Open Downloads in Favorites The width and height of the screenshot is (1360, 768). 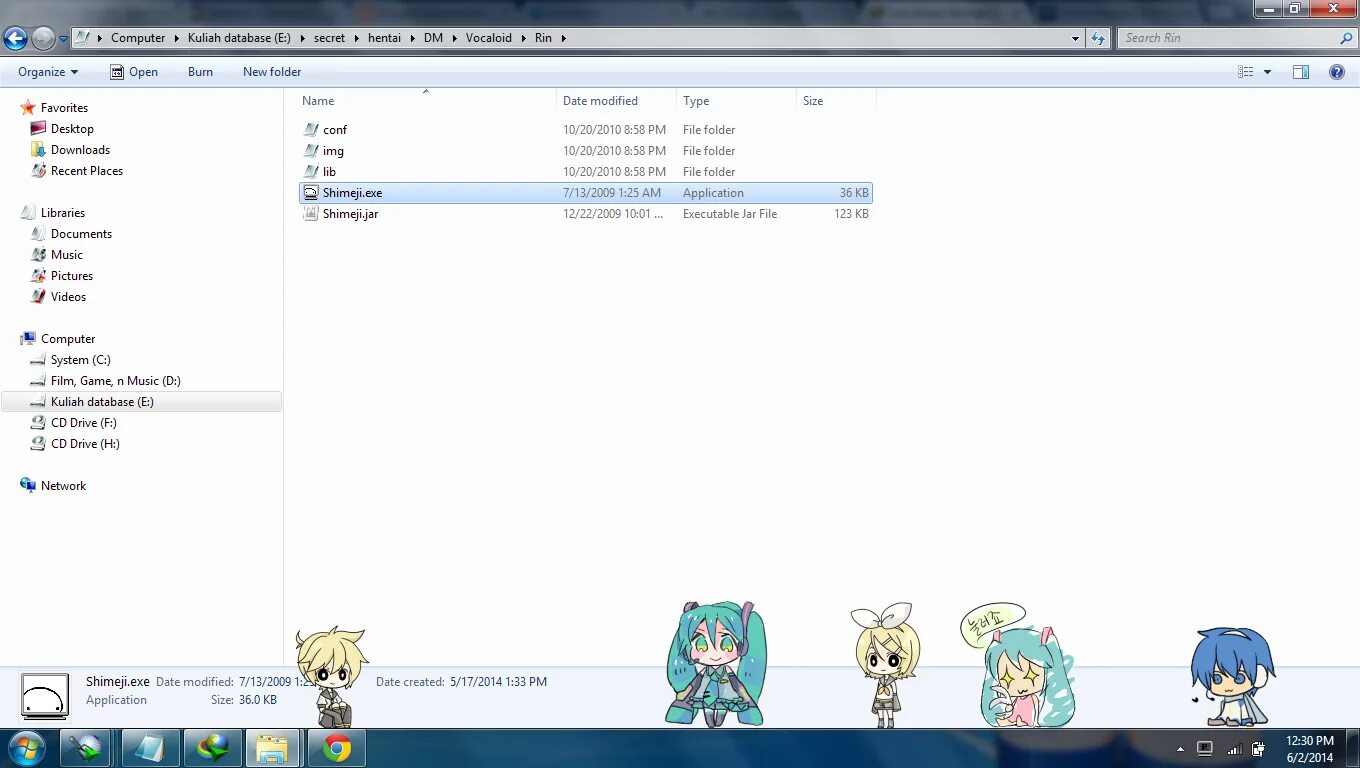[x=80, y=150]
